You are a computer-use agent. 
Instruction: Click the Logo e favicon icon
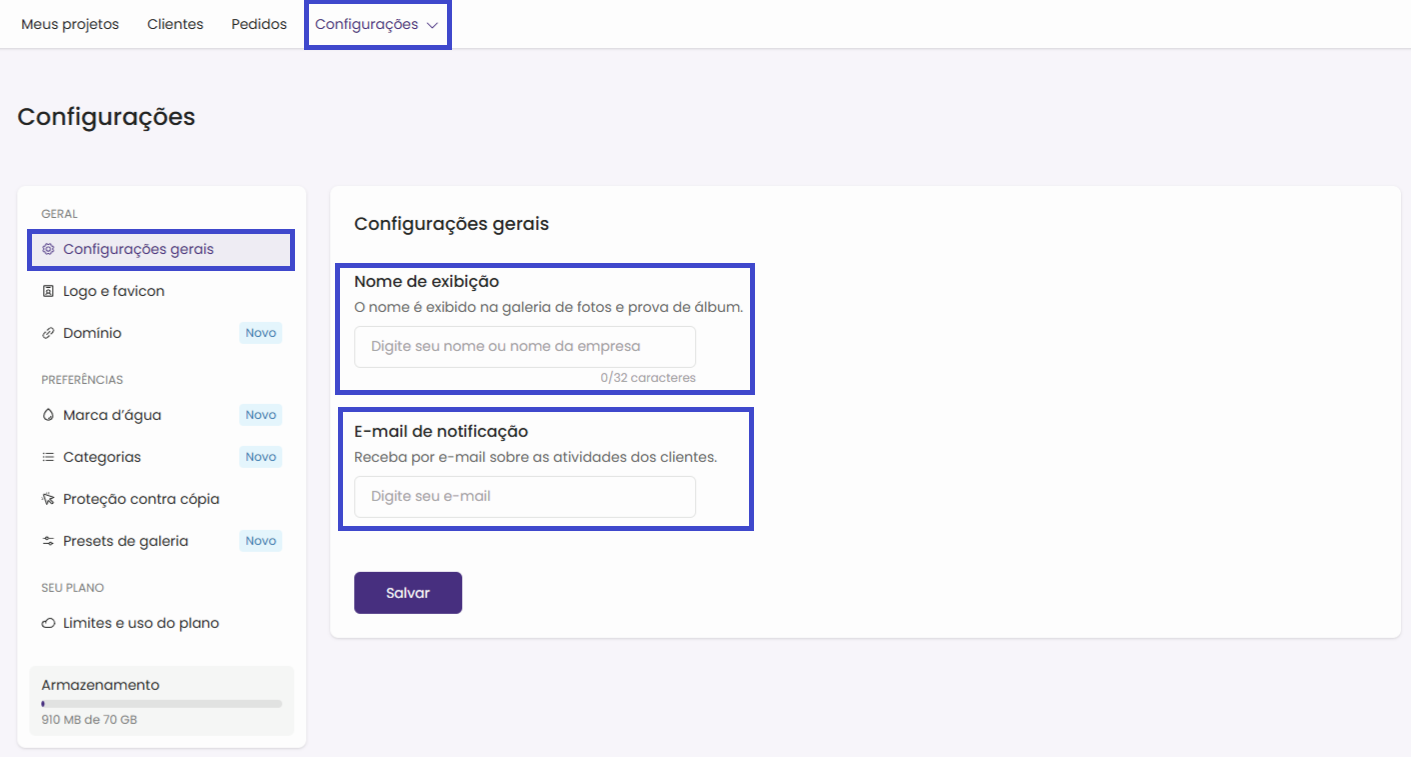coord(48,291)
